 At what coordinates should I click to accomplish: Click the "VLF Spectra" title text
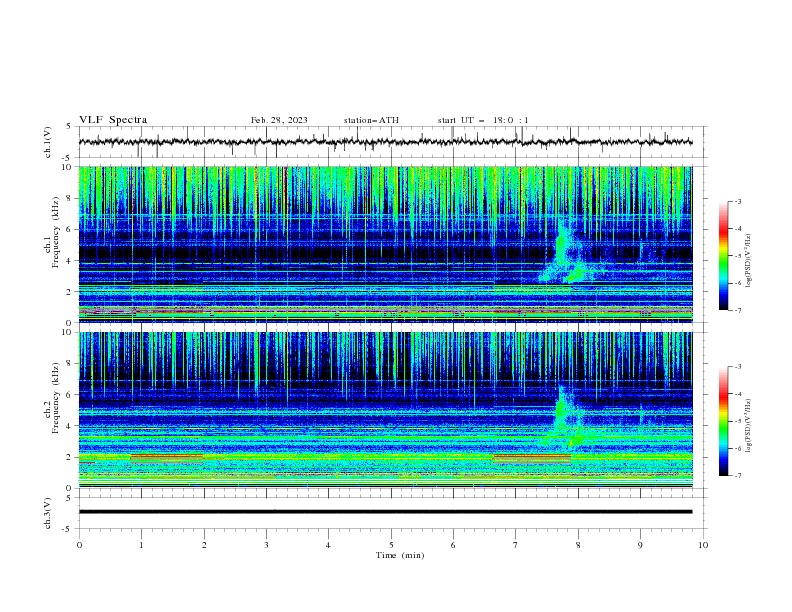(x=113, y=120)
